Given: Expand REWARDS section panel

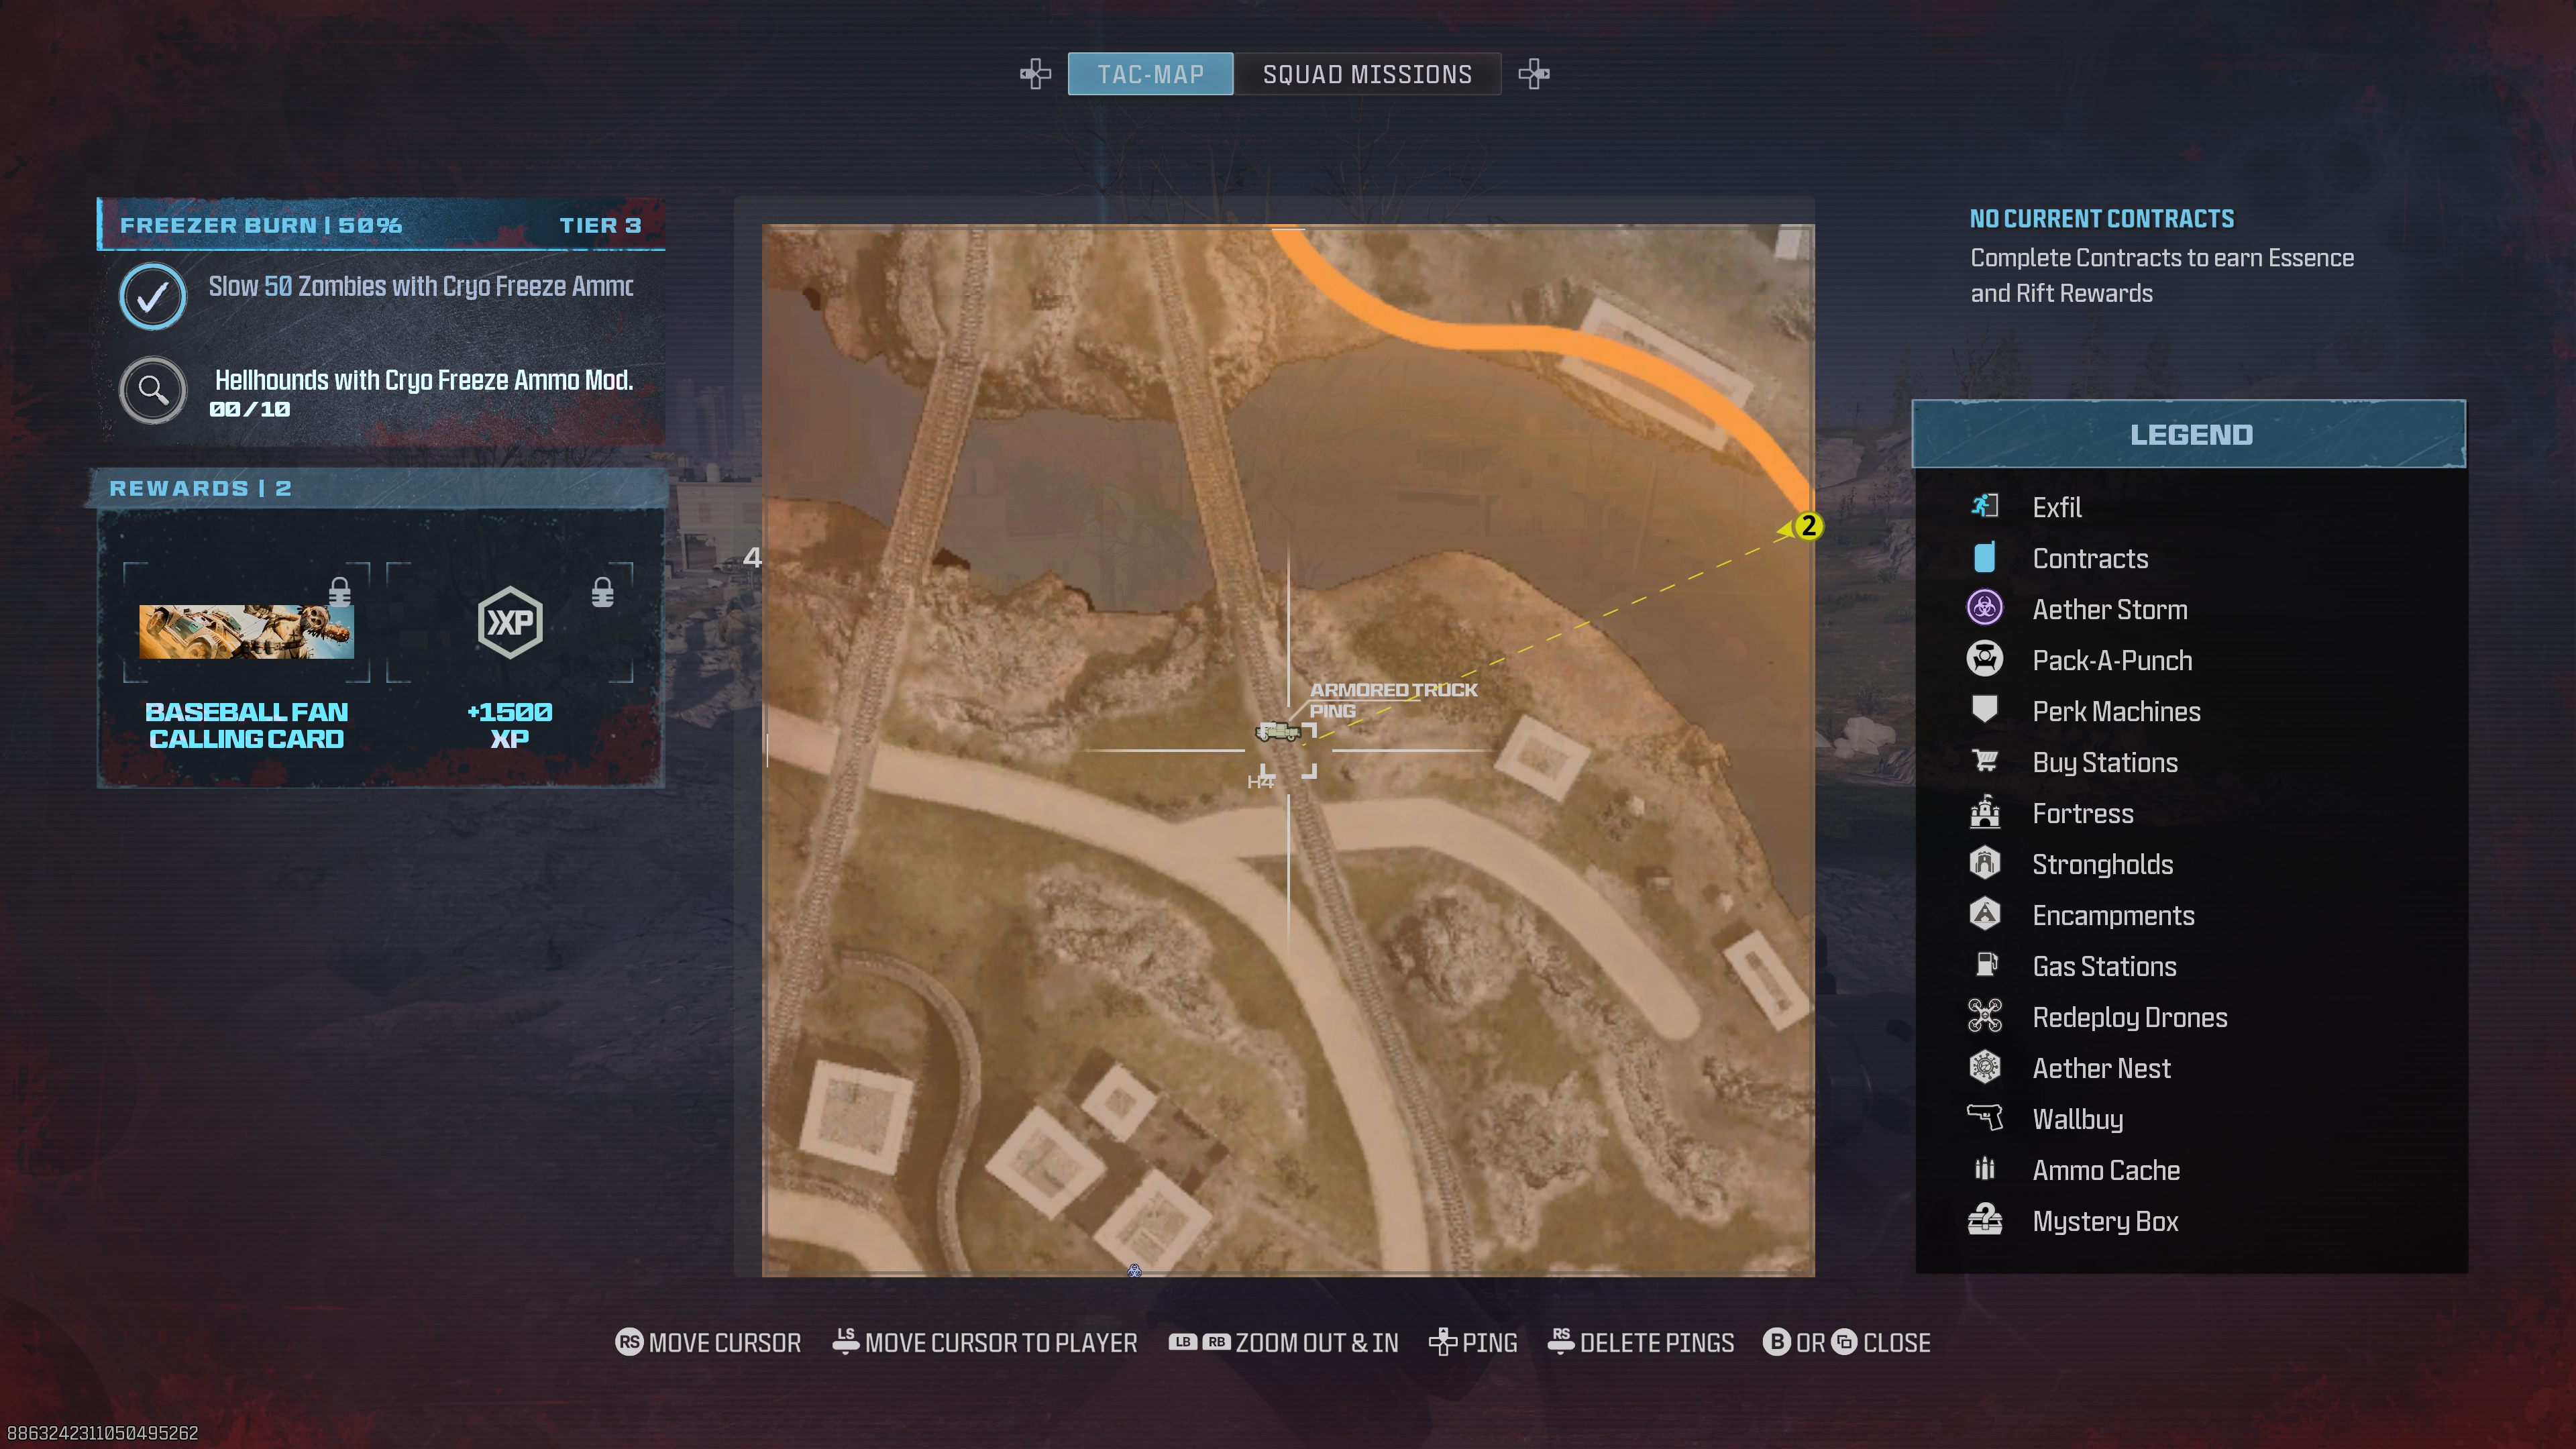Looking at the screenshot, I should pos(200,486).
